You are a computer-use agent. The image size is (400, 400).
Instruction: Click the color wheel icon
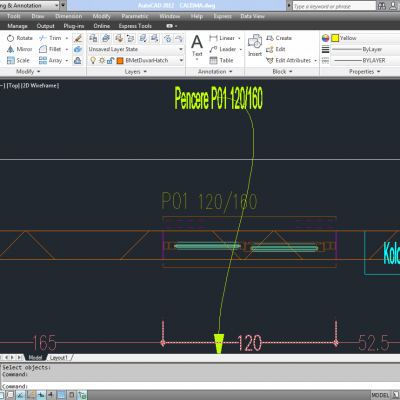[325, 38]
